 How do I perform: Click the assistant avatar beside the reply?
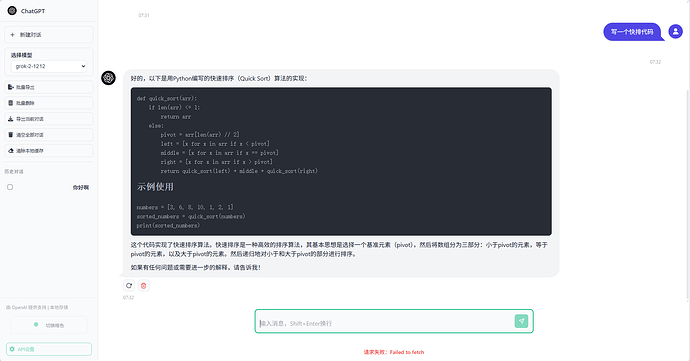[x=108, y=78]
